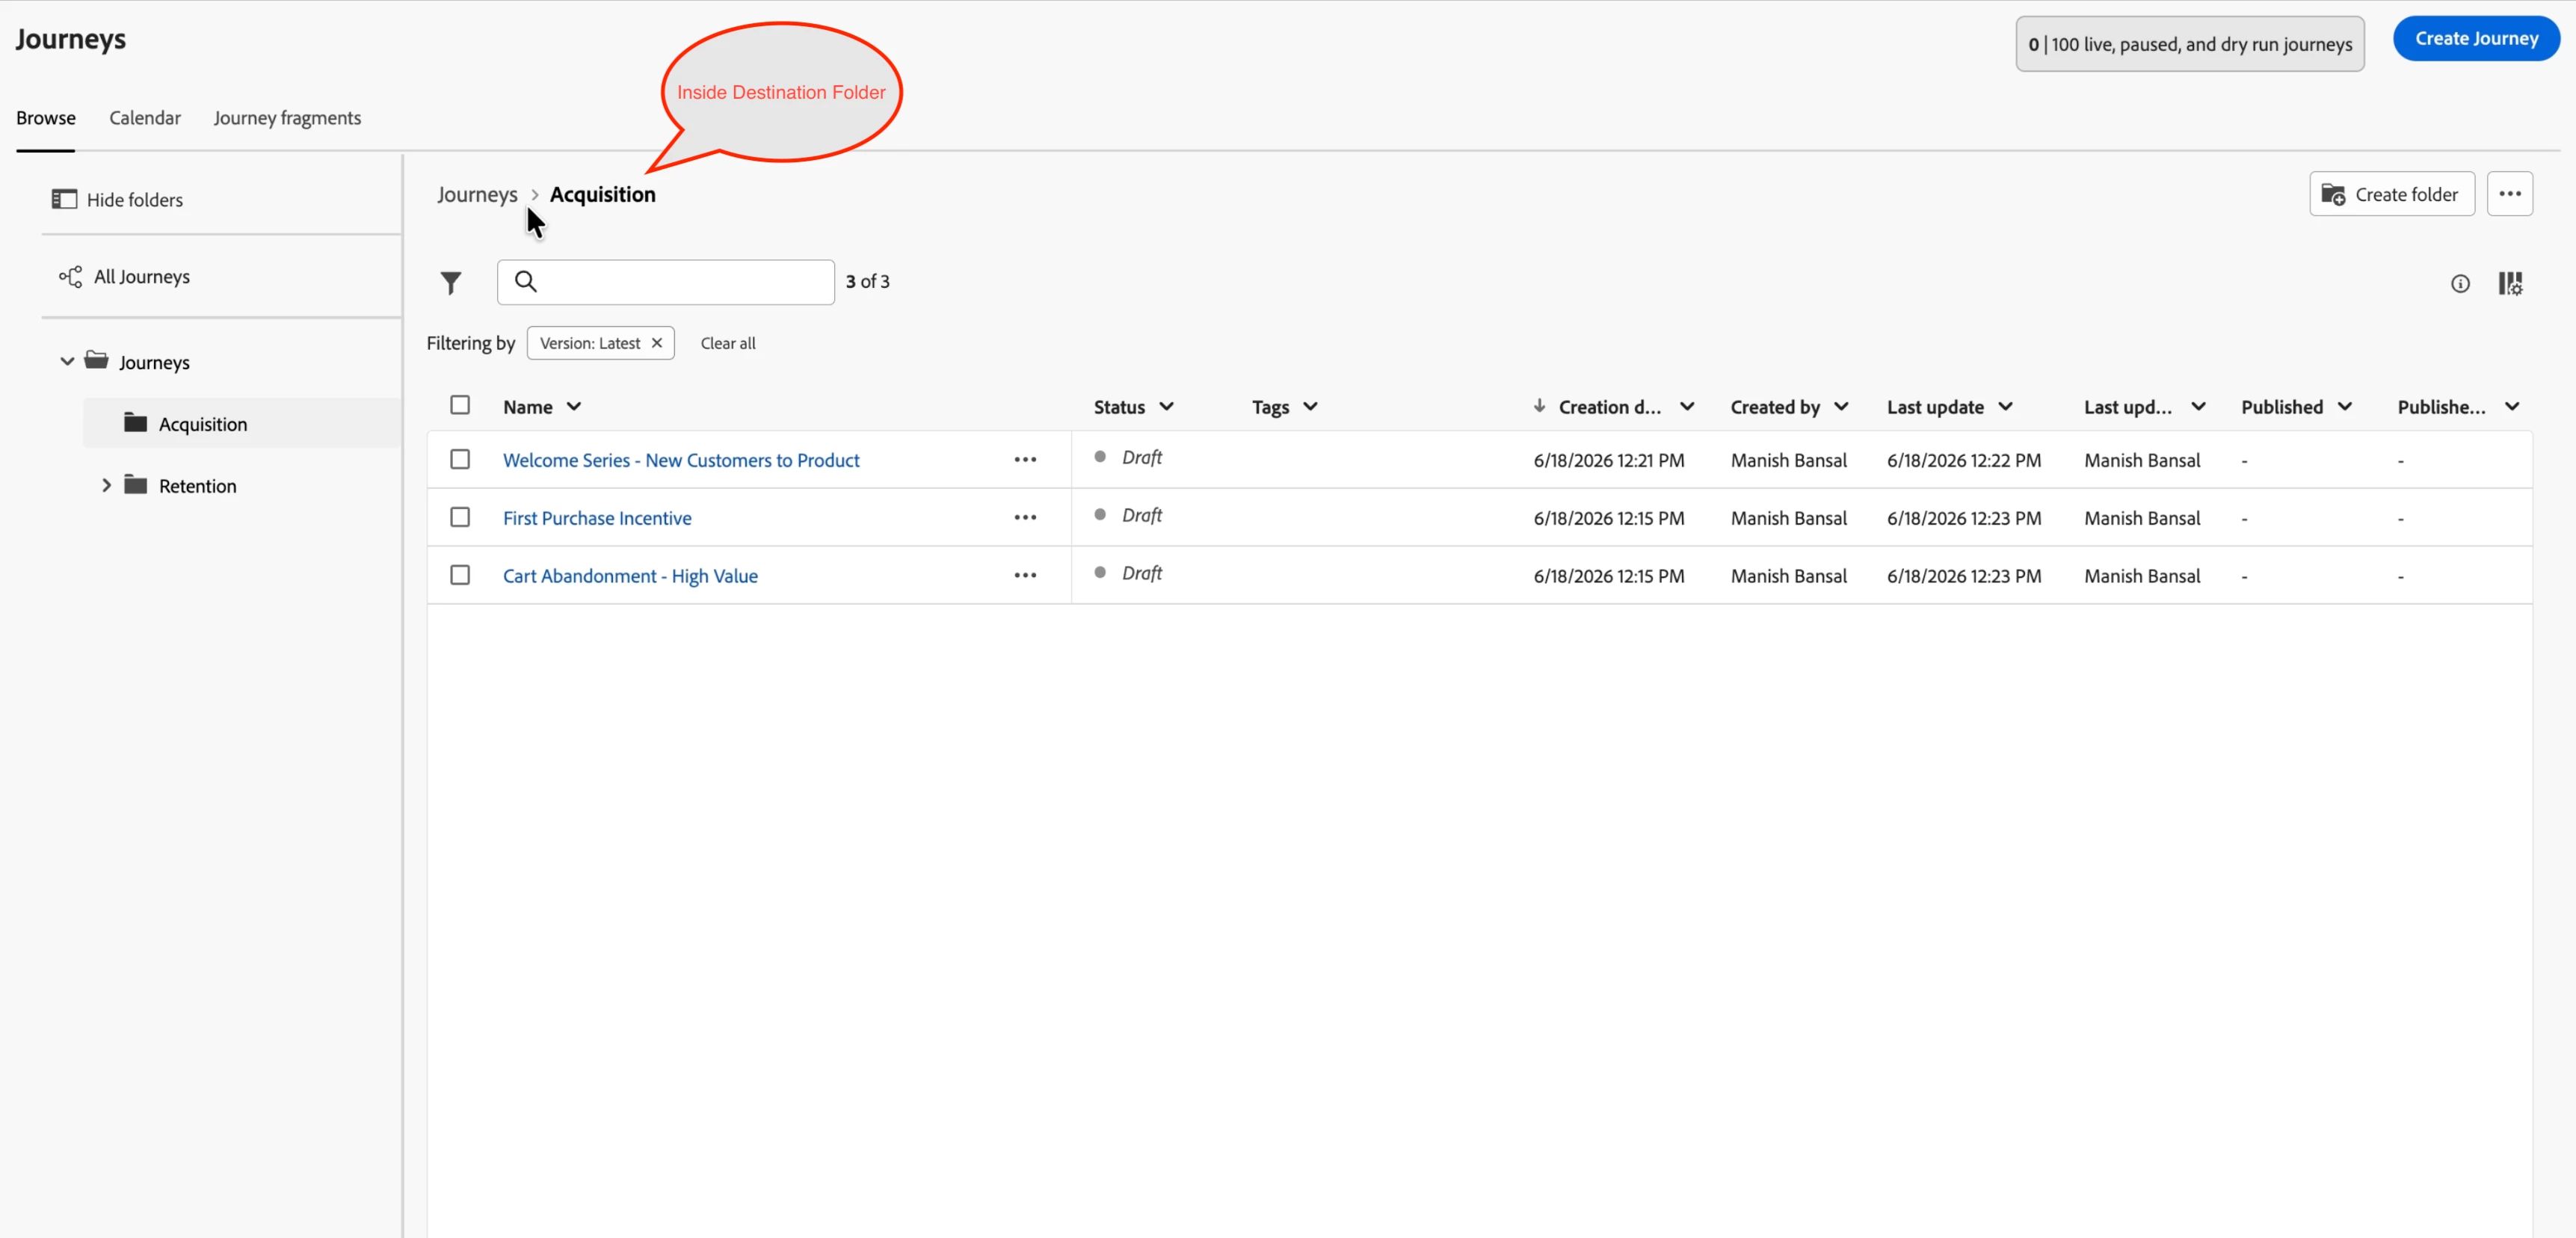This screenshot has height=1238, width=2576.
Task: Open the Last update column dropdown
Action: (2005, 406)
